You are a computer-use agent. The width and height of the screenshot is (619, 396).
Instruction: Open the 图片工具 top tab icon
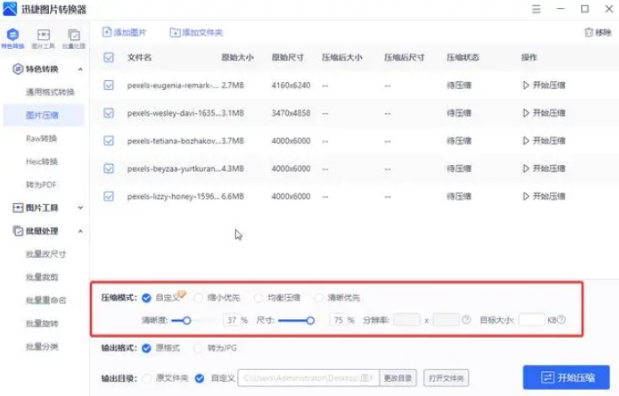point(43,38)
